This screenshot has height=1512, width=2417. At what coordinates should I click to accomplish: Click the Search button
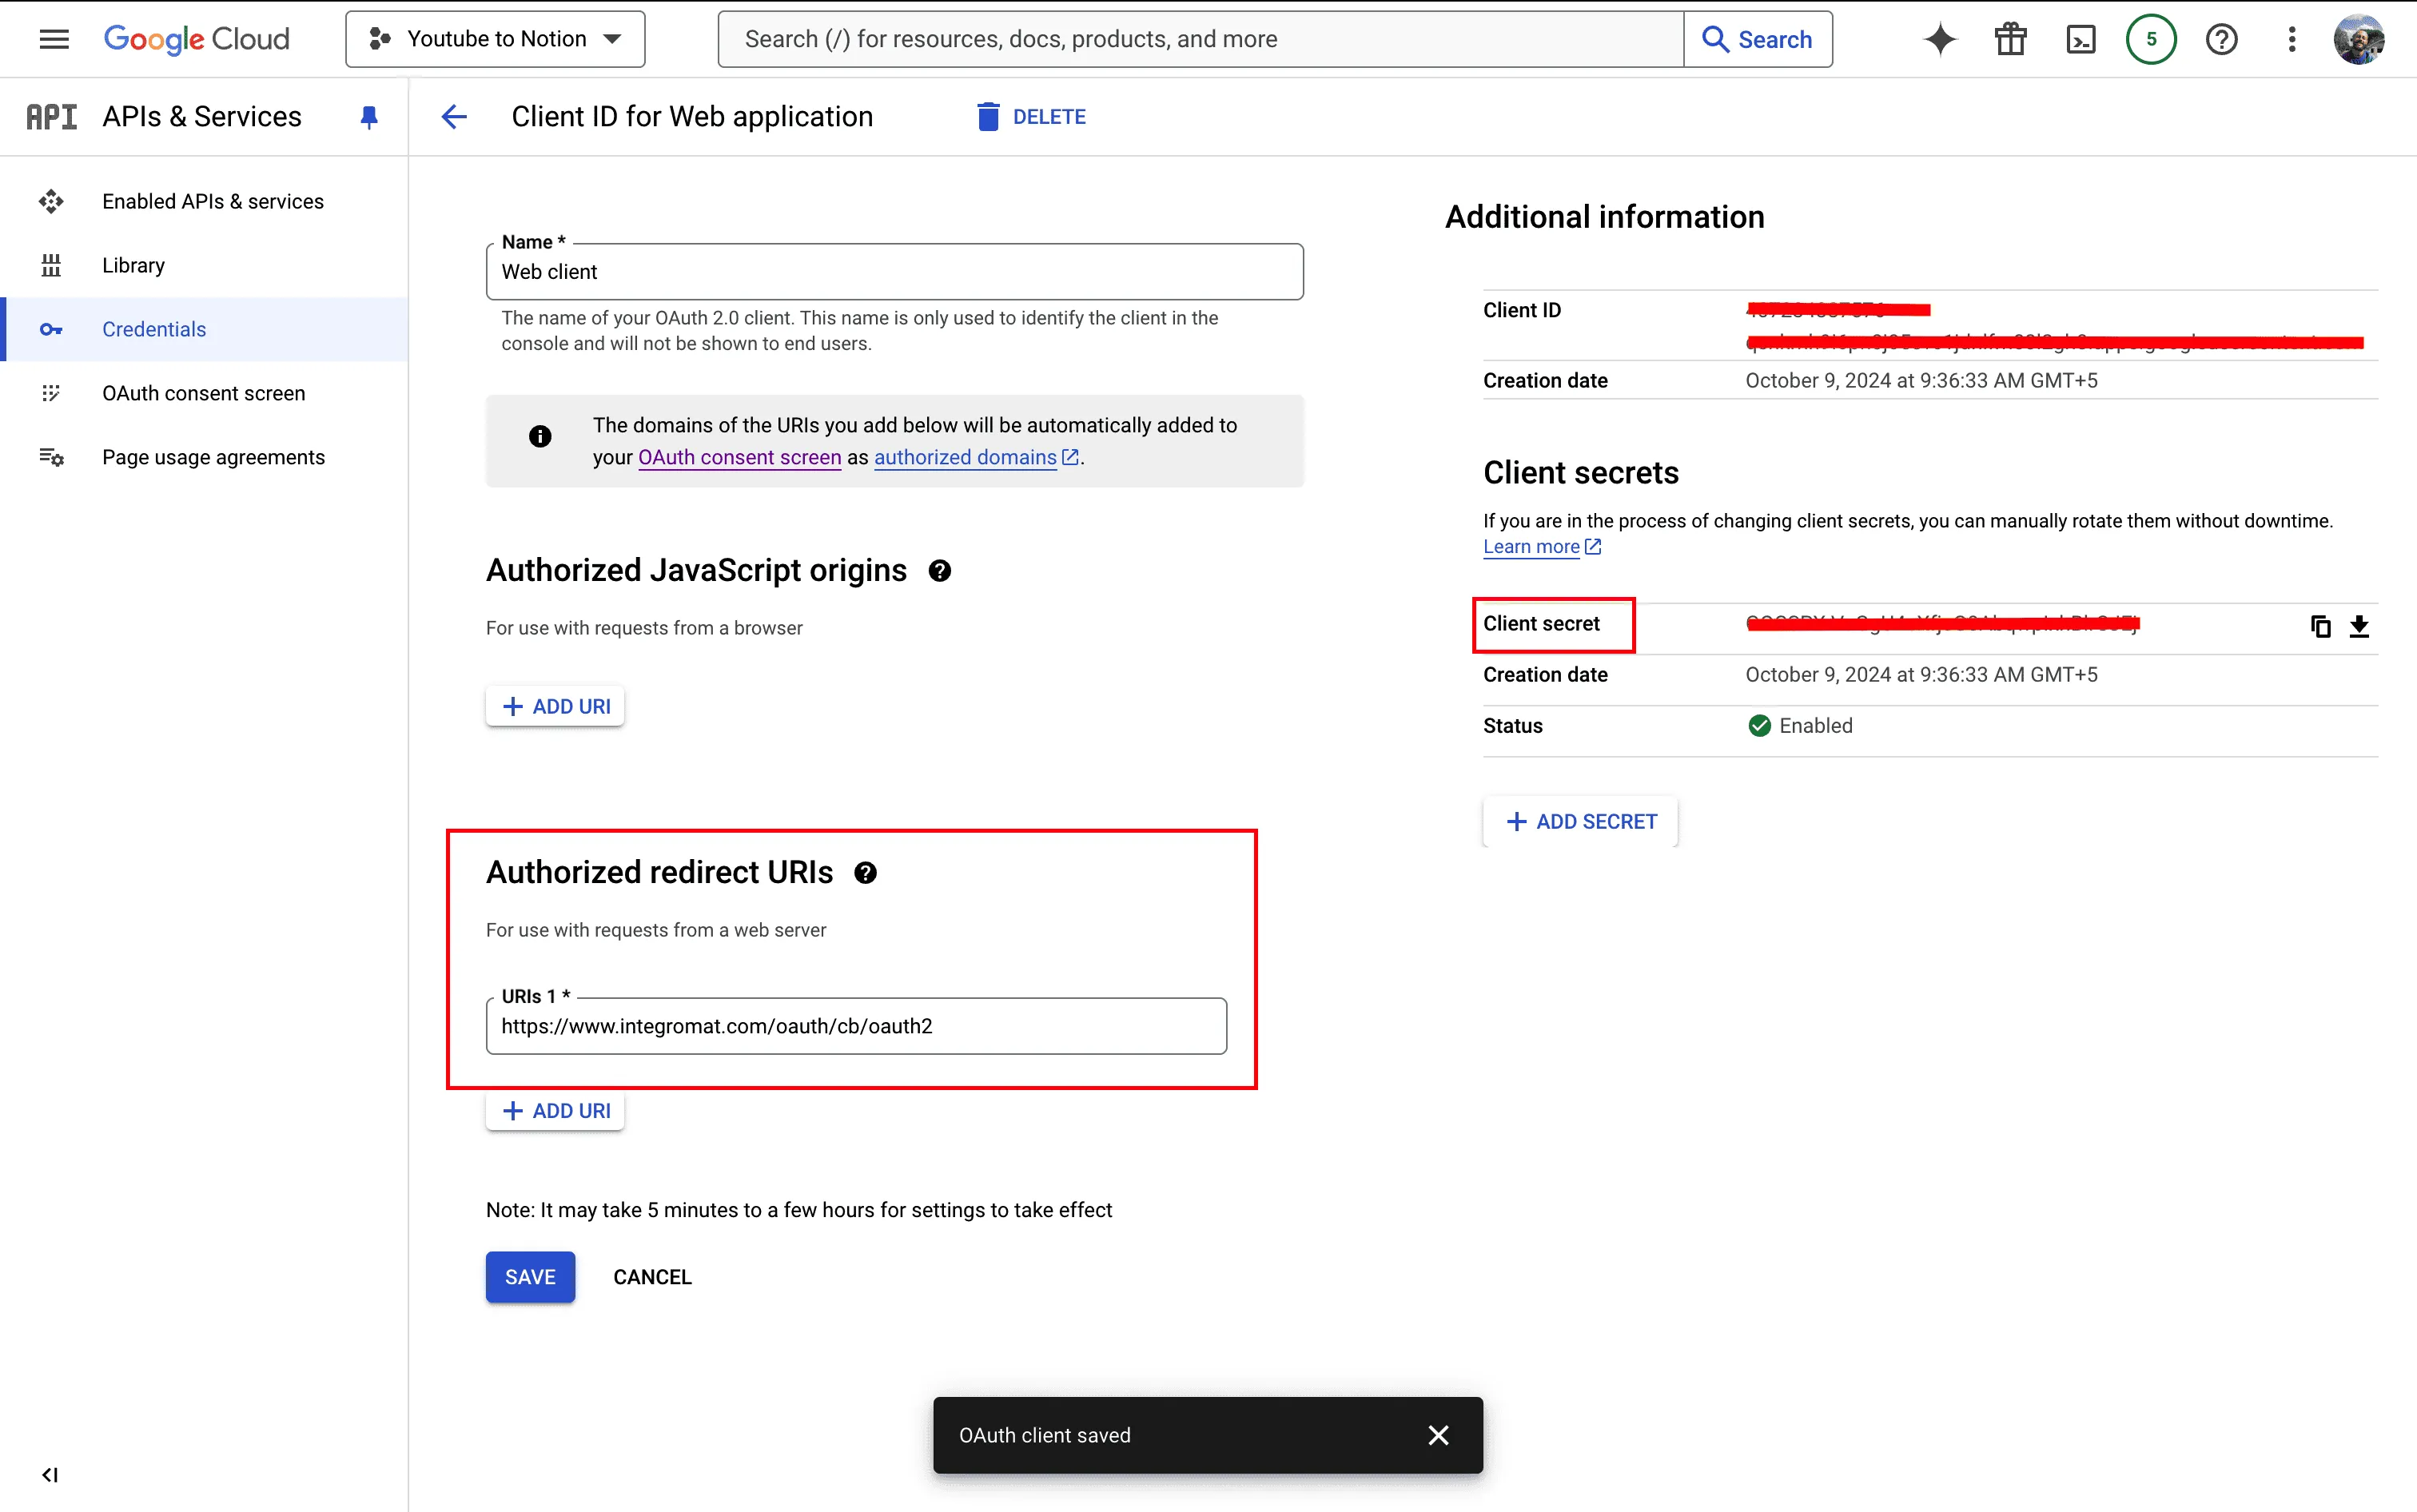click(x=1758, y=39)
